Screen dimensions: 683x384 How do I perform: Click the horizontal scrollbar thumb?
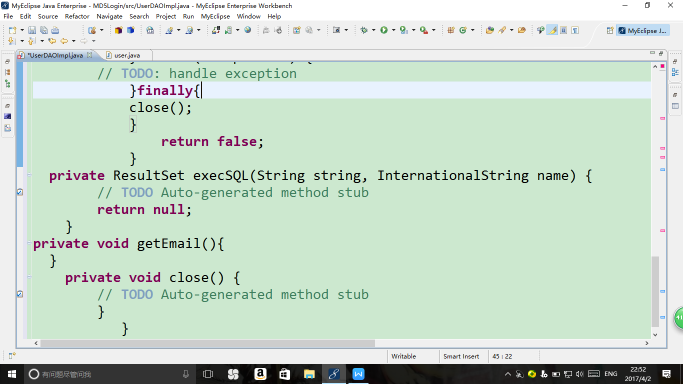click(x=208, y=343)
